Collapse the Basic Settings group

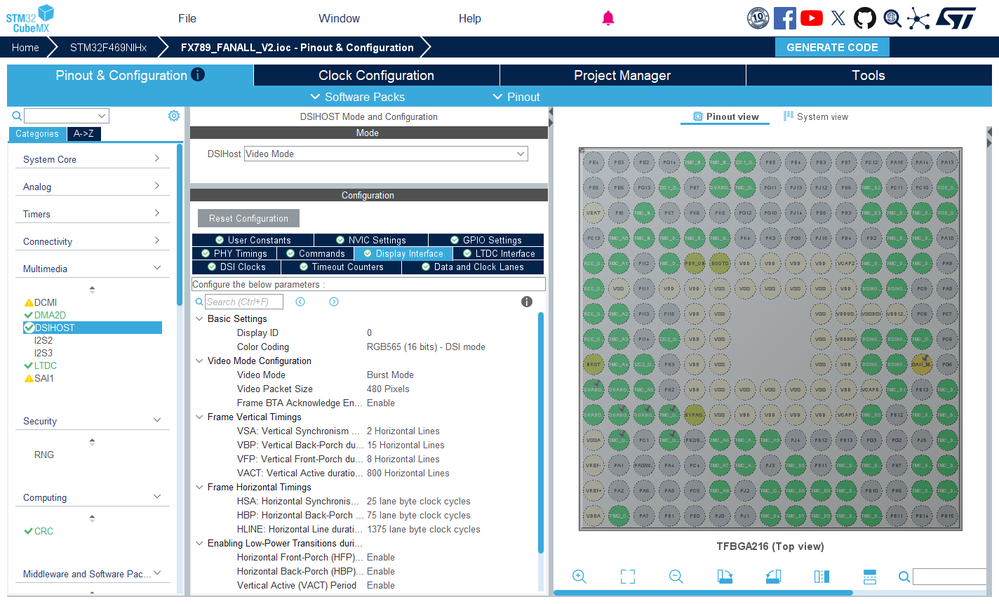coord(199,319)
